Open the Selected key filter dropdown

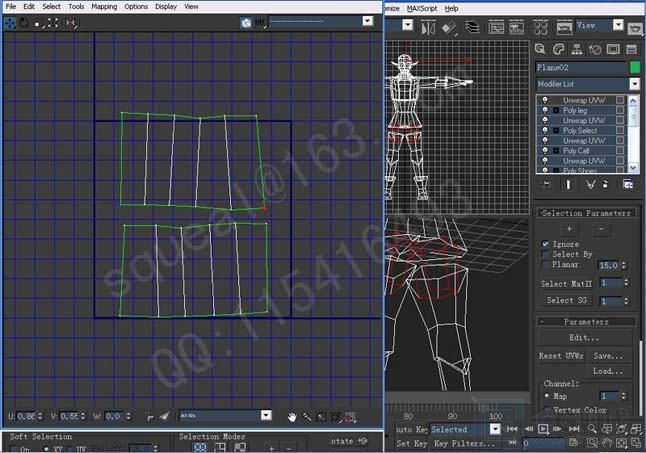[495, 429]
